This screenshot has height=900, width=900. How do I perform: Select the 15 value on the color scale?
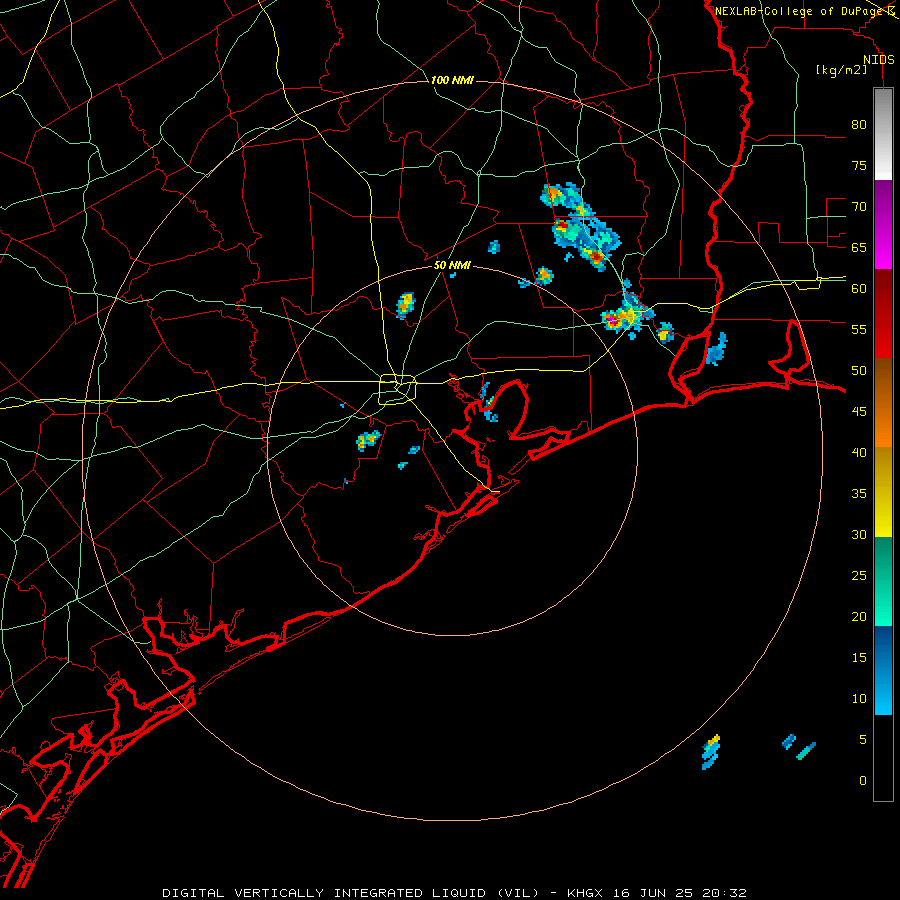pos(859,658)
